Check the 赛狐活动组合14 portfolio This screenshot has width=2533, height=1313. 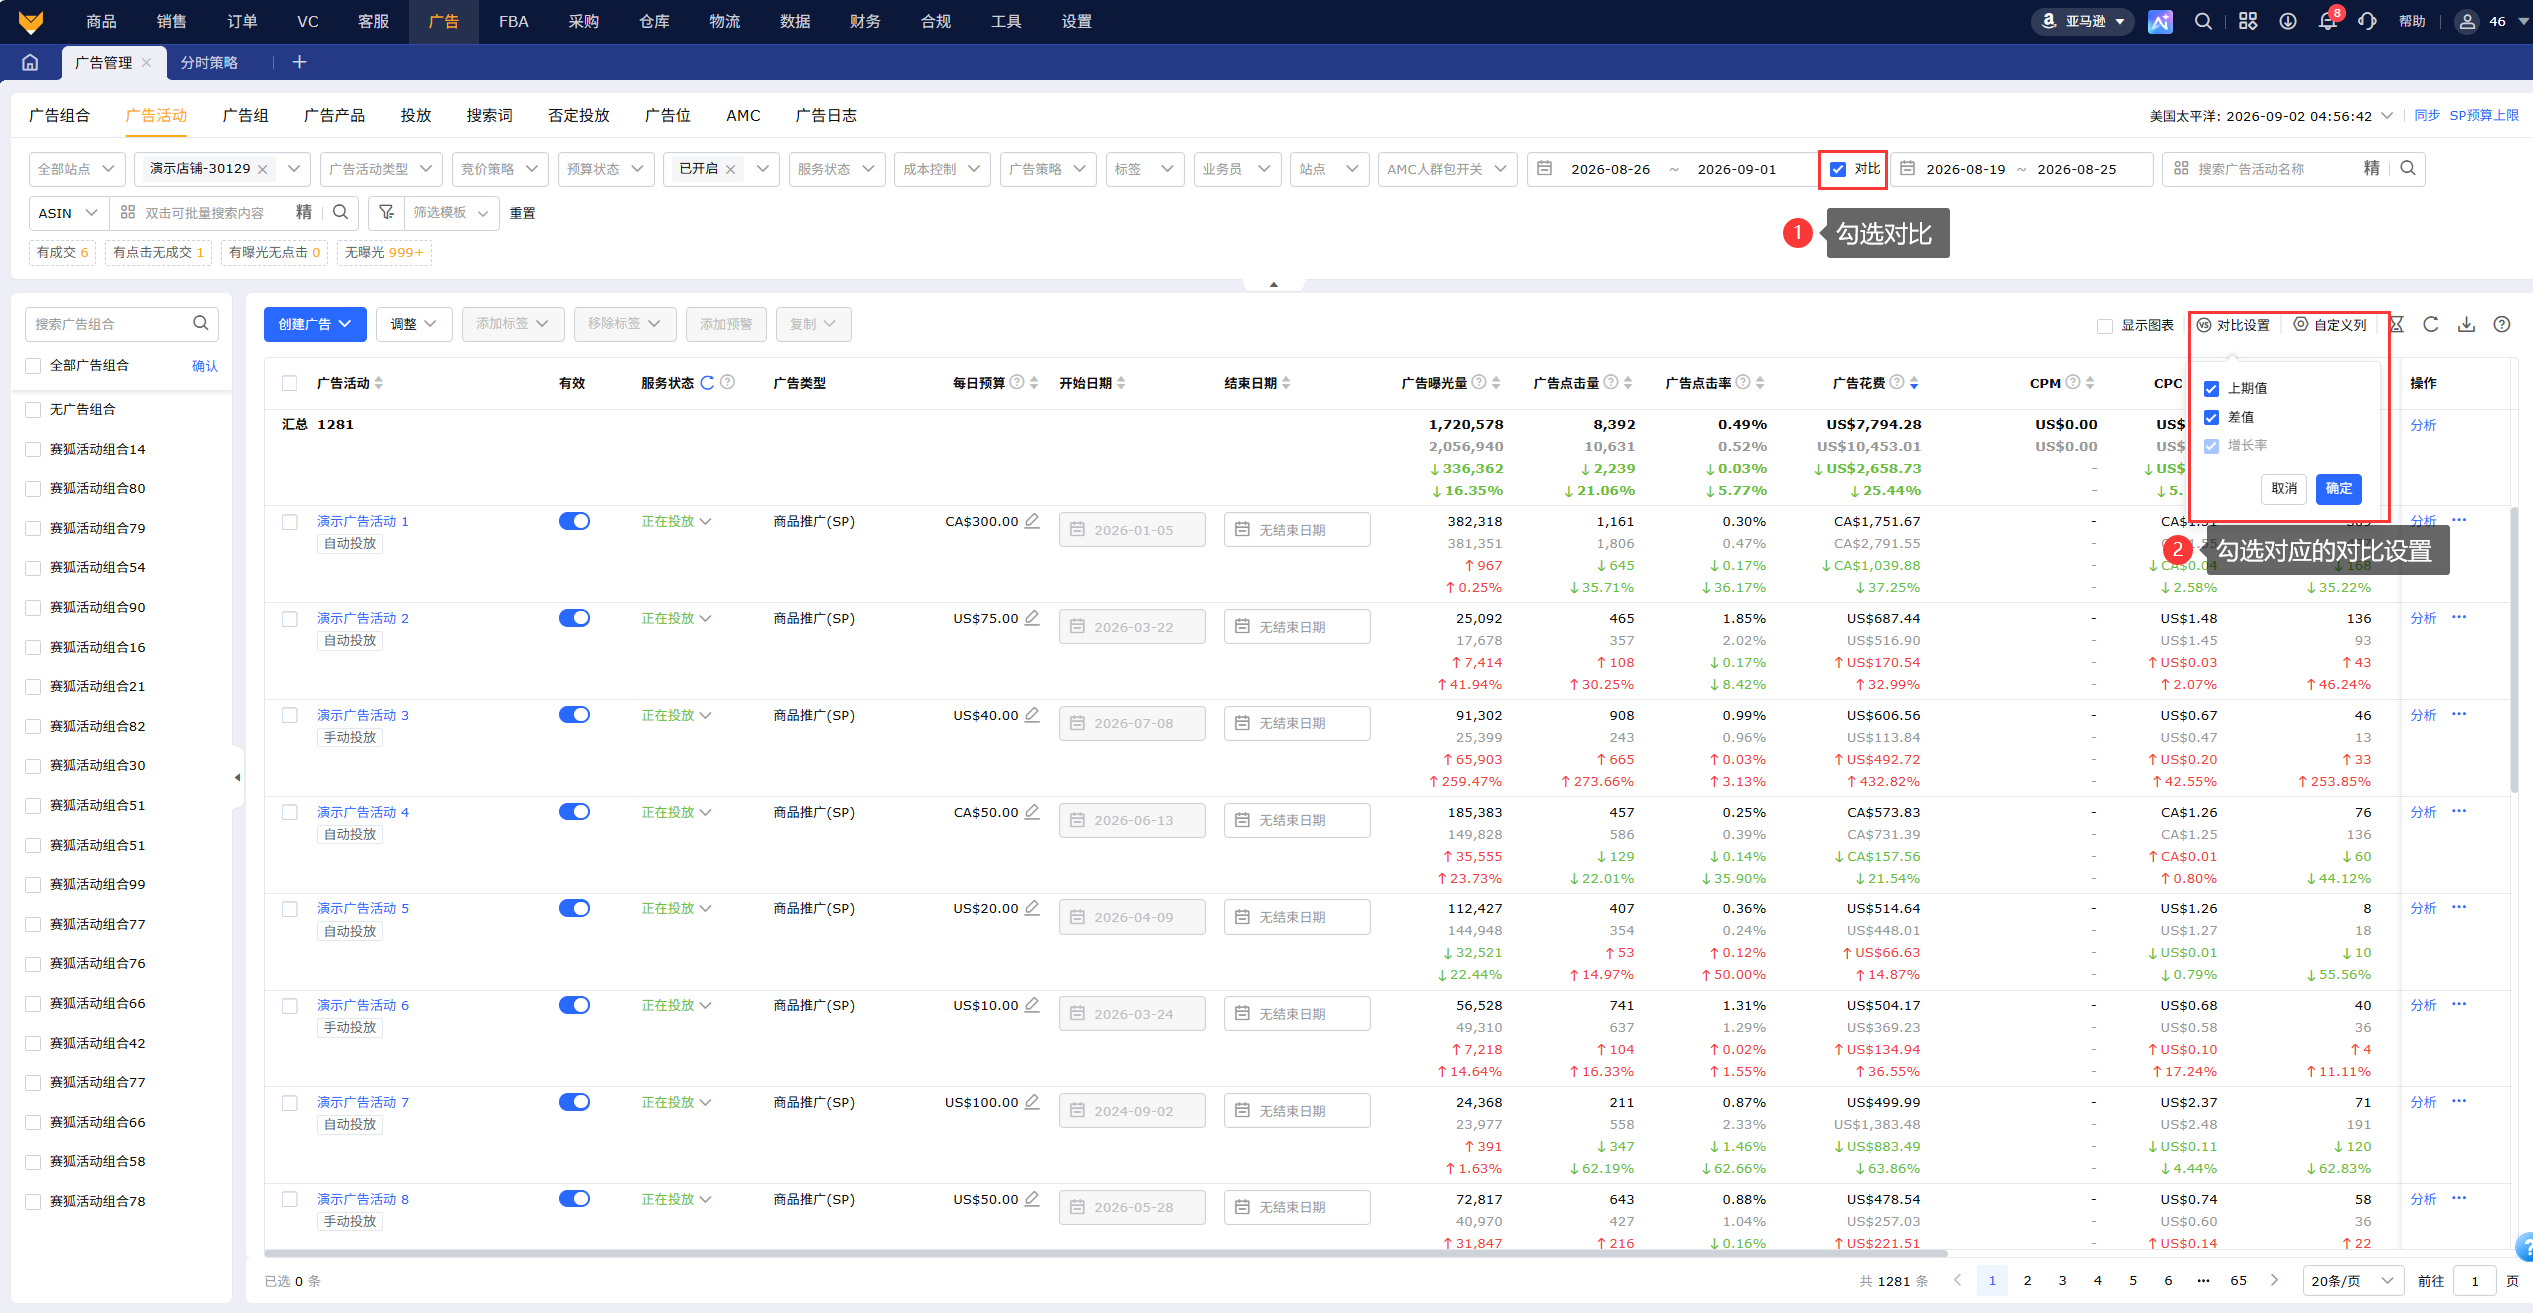[34, 449]
